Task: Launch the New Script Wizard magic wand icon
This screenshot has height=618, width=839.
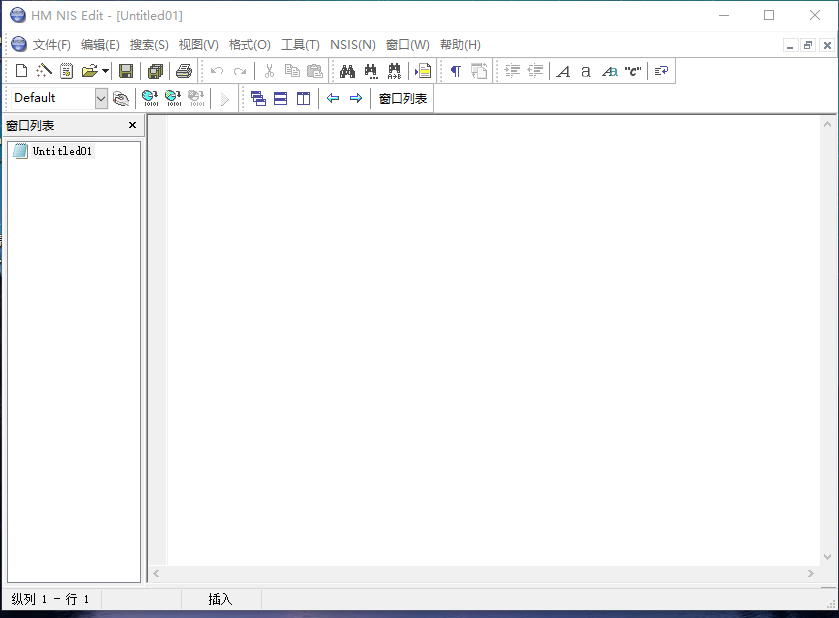Action: (44, 70)
